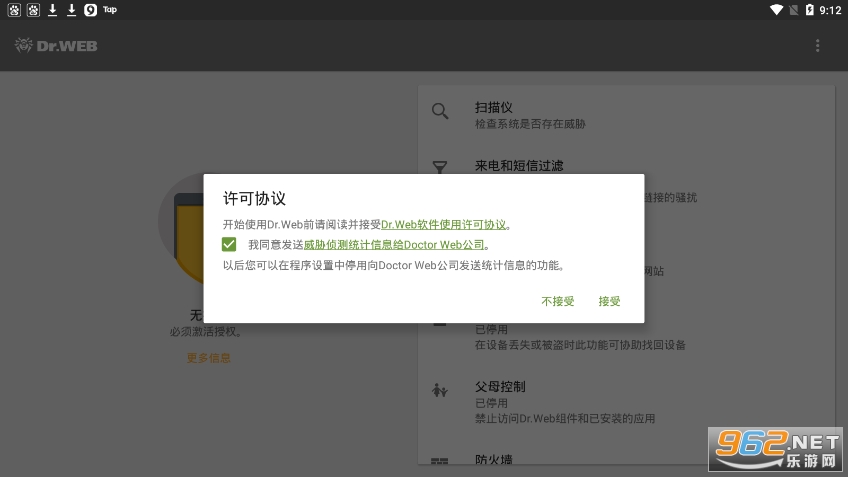Tap the parental control icon
848x477 pixels.
click(x=440, y=390)
